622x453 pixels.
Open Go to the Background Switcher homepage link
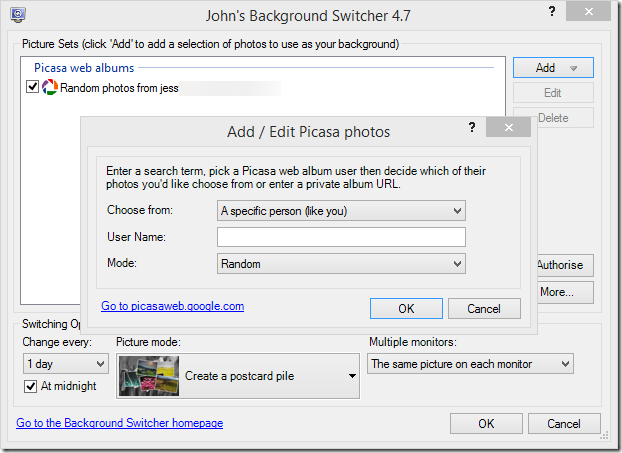coord(119,423)
